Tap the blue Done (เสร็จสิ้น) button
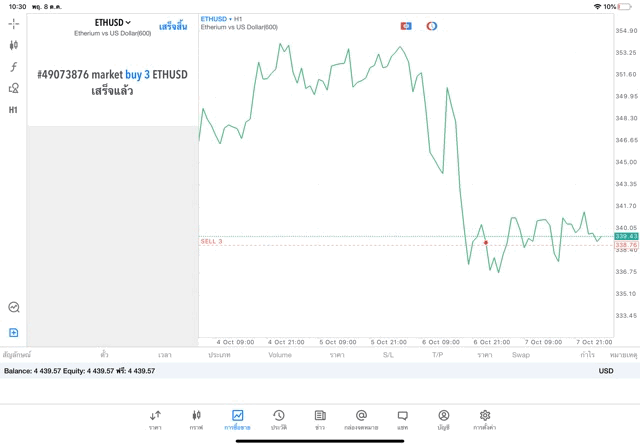The width and height of the screenshot is (640, 447). tap(173, 26)
